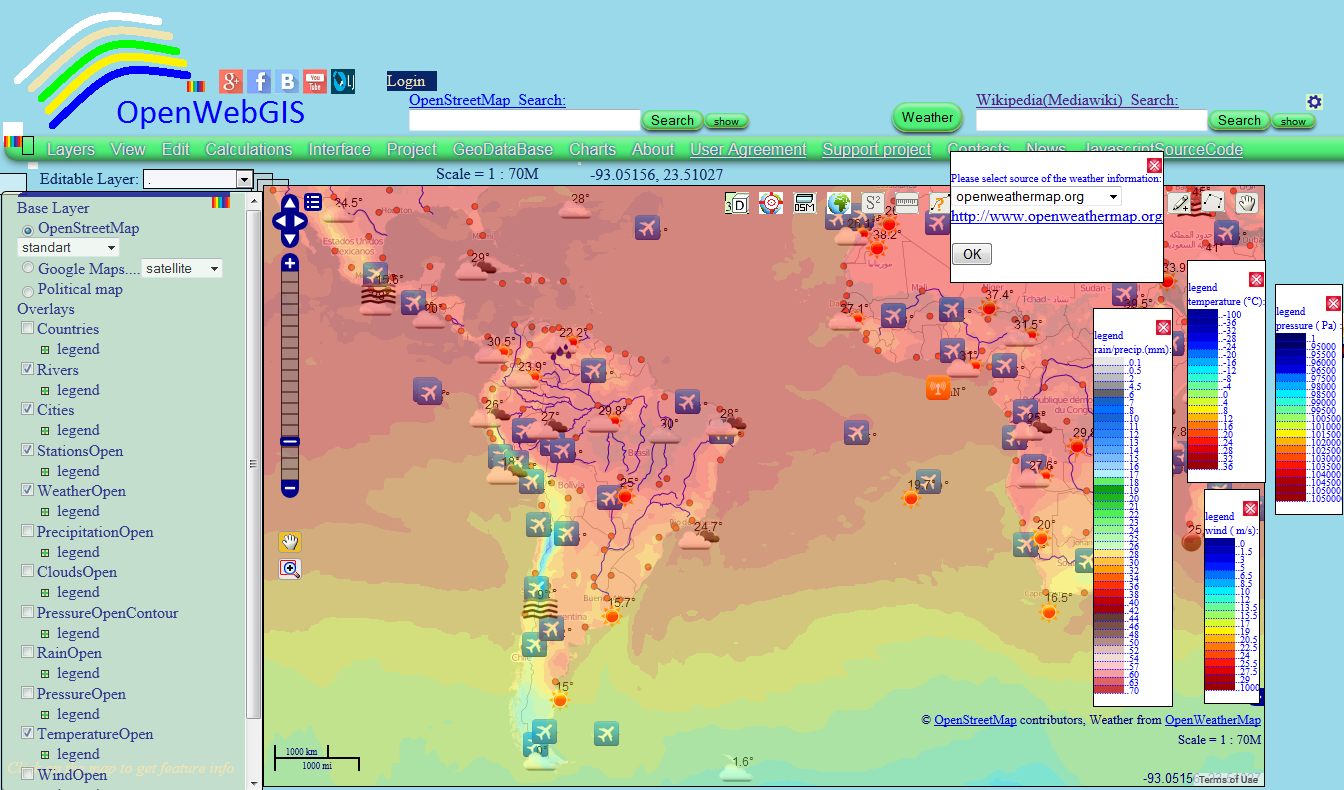
Task: Click the crosshair target globe icon
Action: coord(770,202)
